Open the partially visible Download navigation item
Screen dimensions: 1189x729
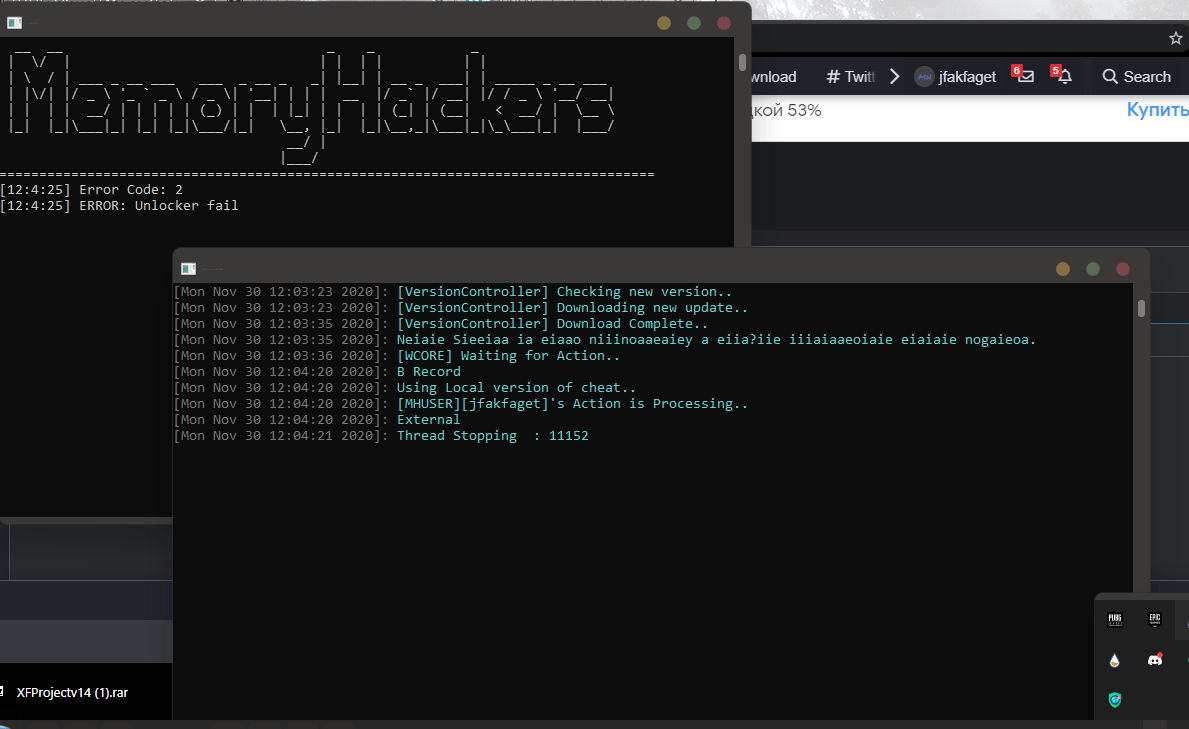click(x=773, y=77)
